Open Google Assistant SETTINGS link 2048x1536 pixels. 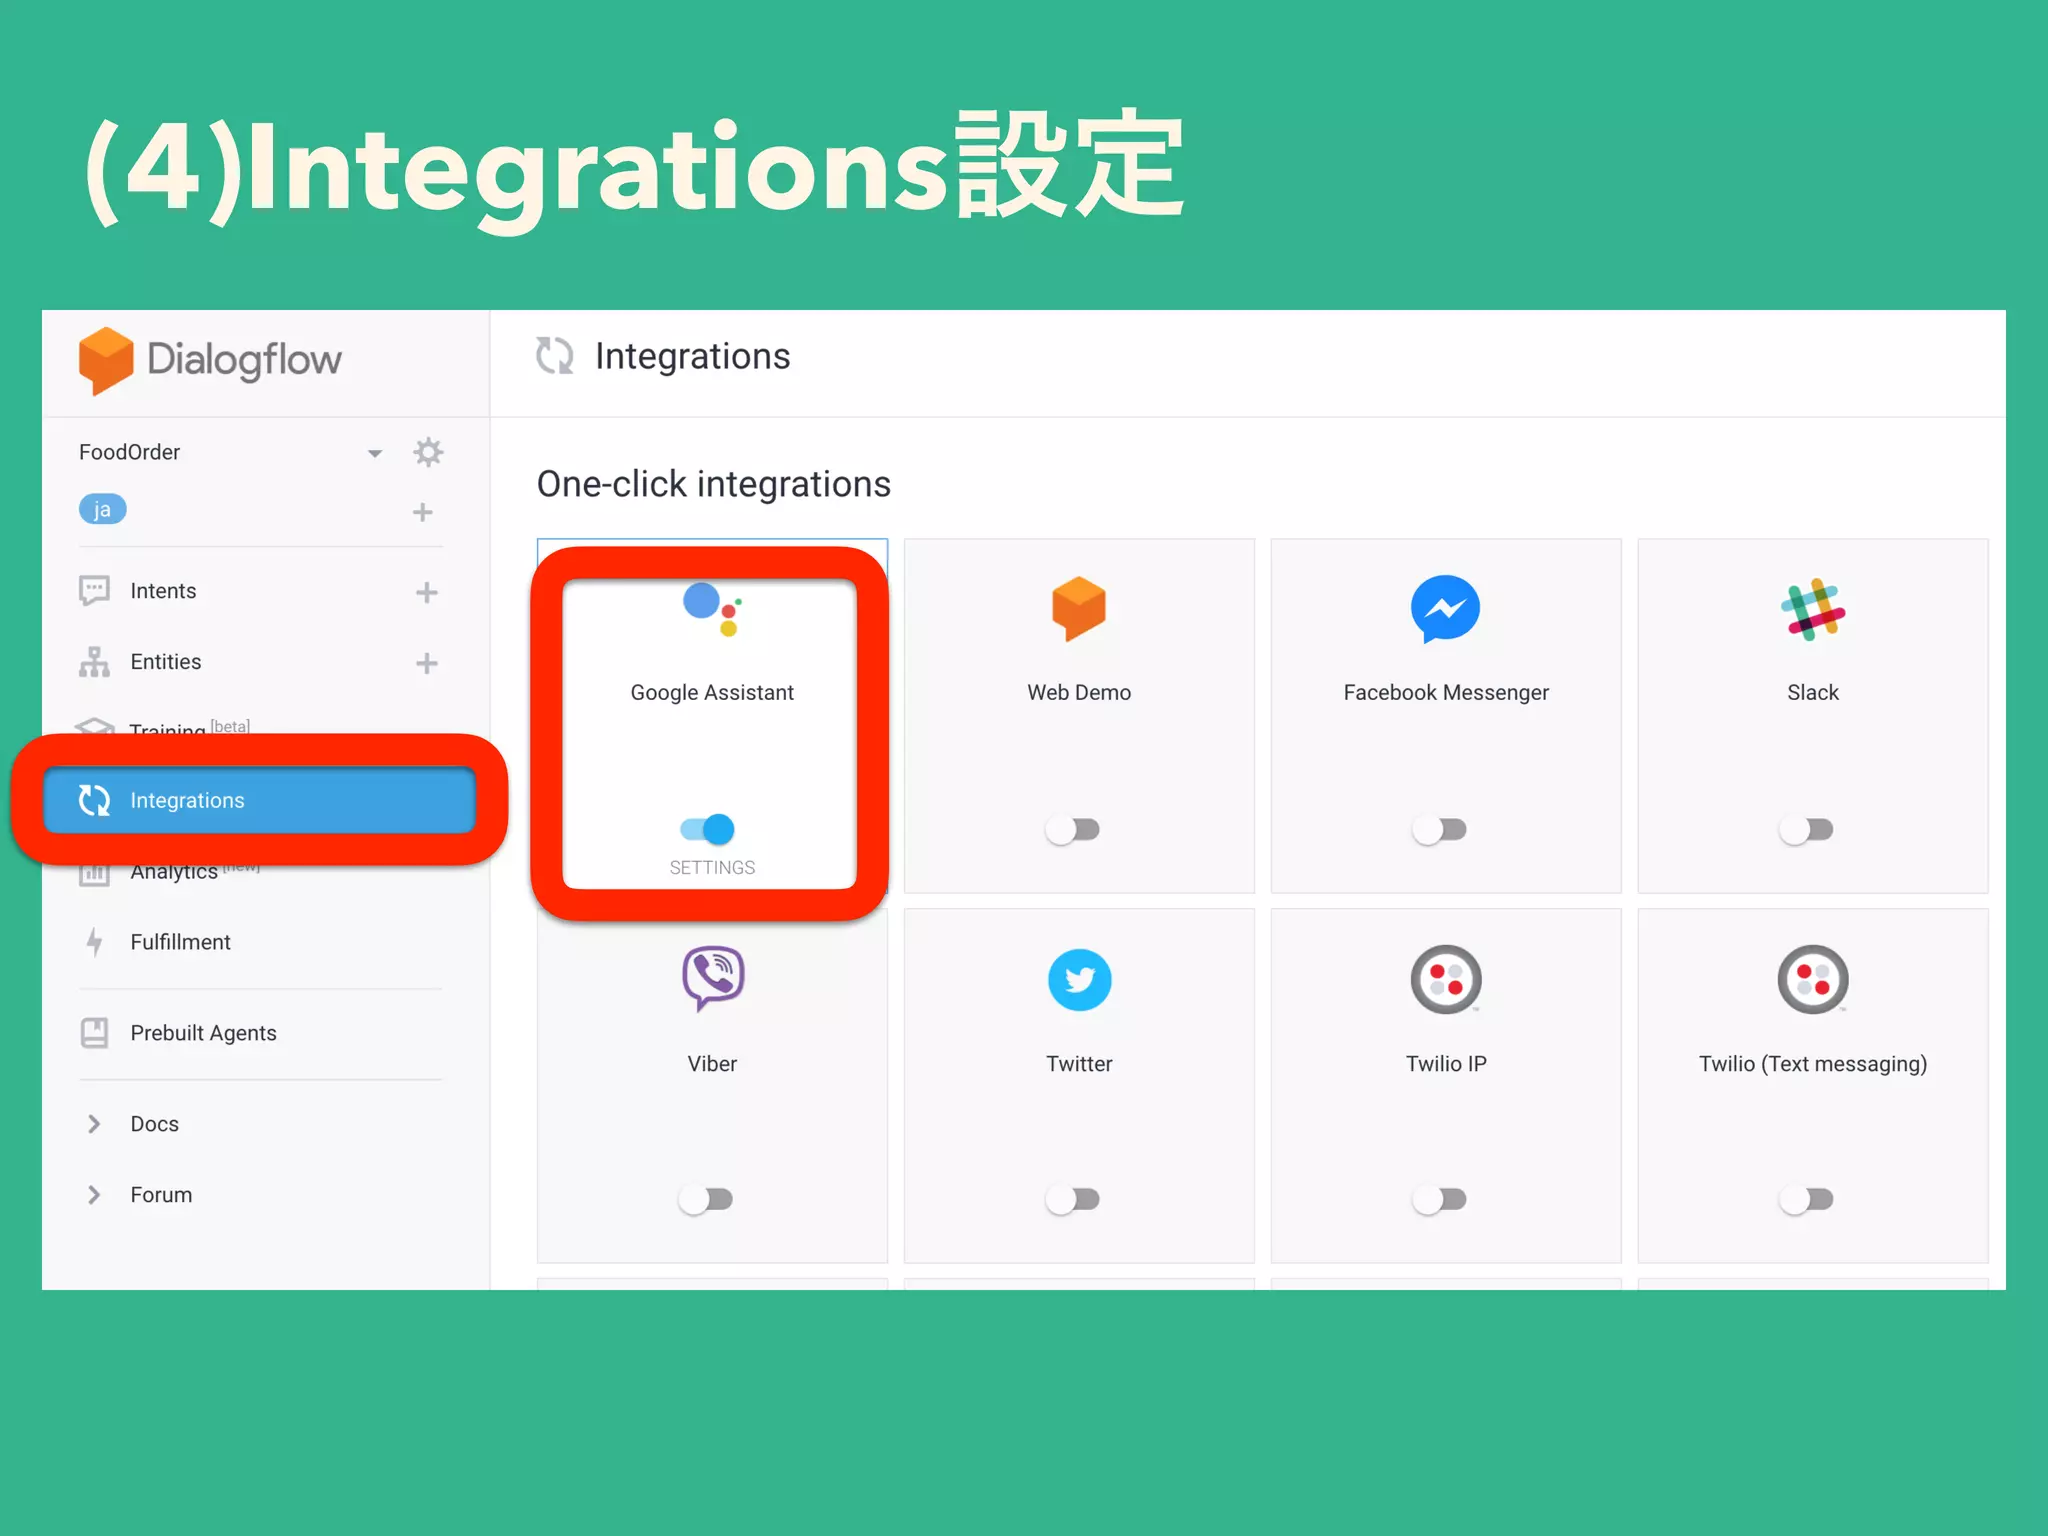712,868
